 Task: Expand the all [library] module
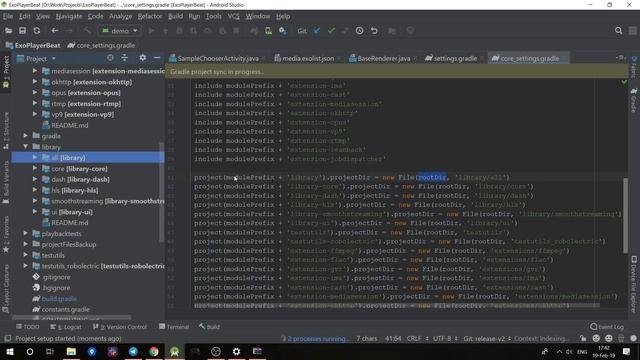point(35,158)
